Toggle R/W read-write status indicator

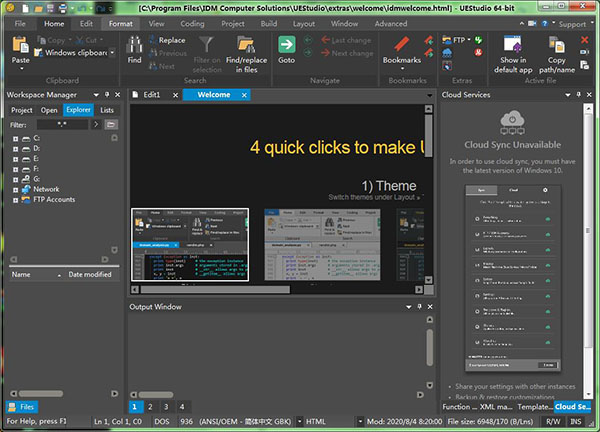553,421
